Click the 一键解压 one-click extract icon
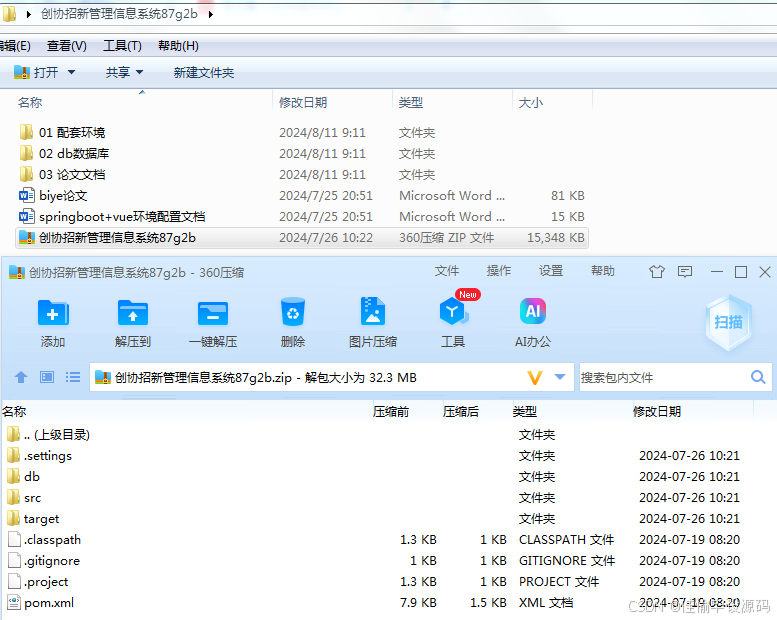777x620 pixels. click(x=213, y=313)
